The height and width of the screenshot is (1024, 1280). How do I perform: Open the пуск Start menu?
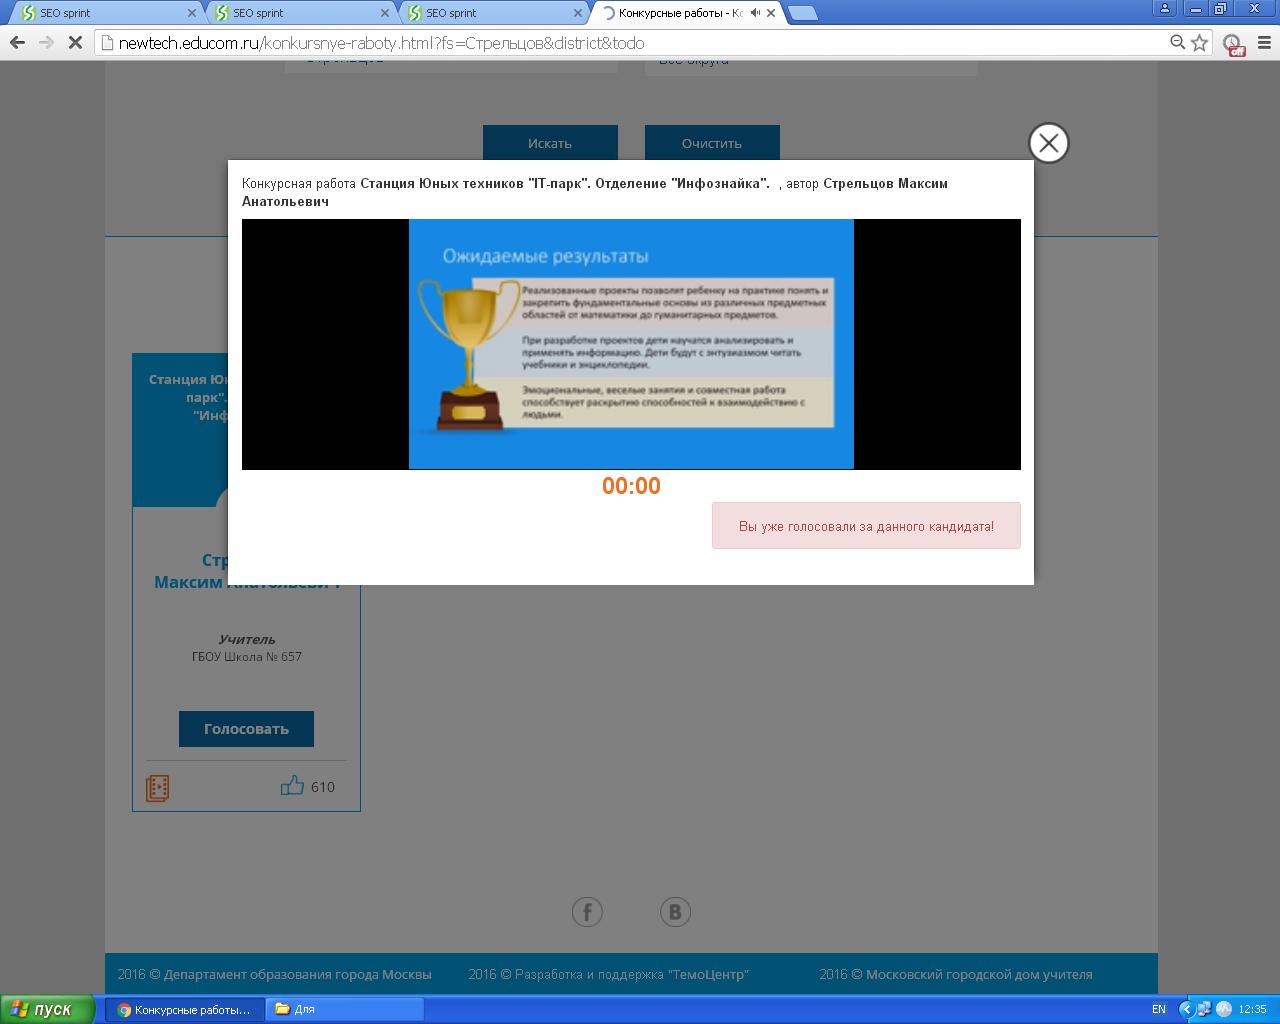click(x=47, y=1009)
